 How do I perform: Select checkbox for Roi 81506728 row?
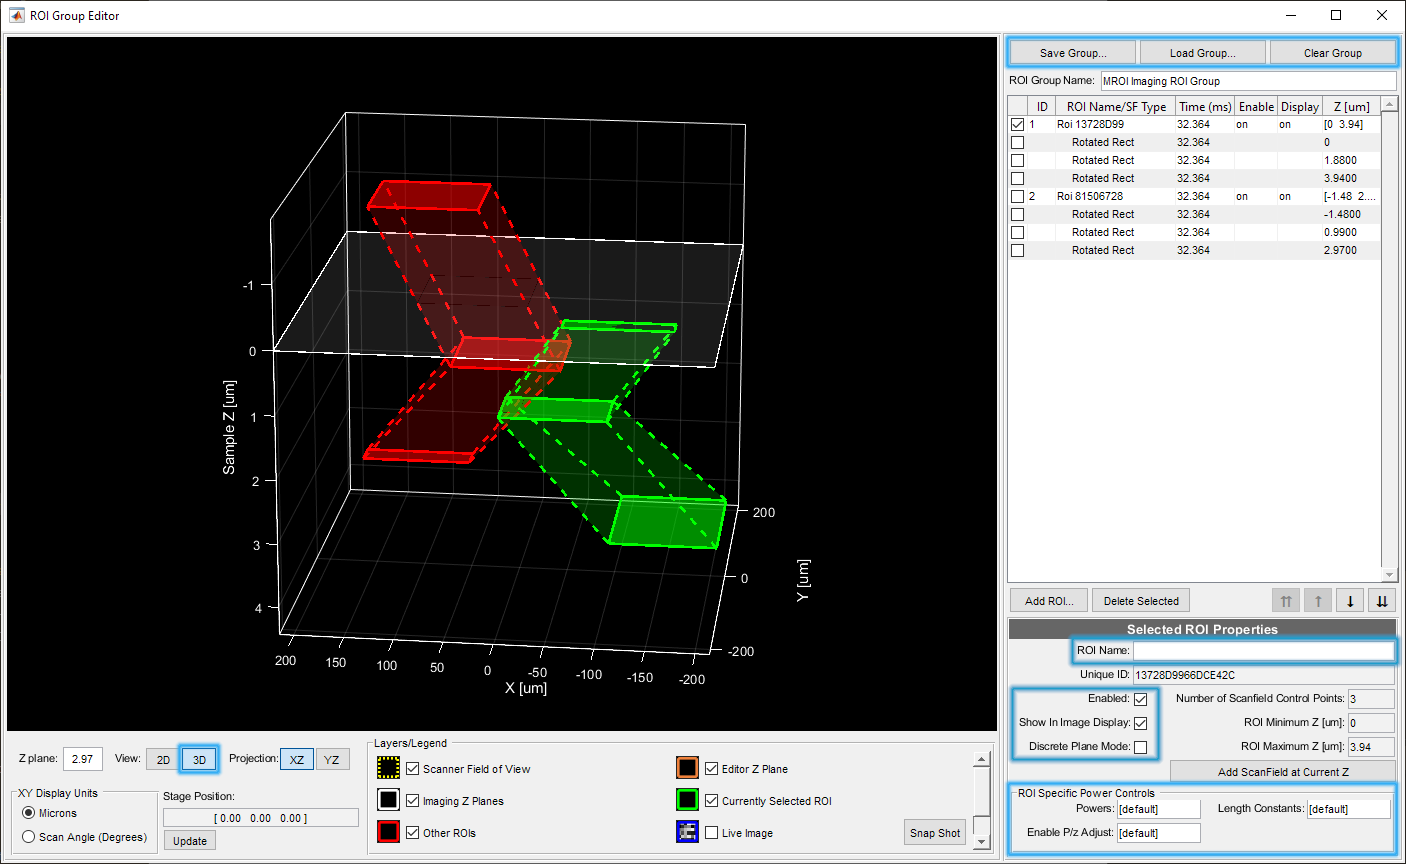[x=1017, y=197]
